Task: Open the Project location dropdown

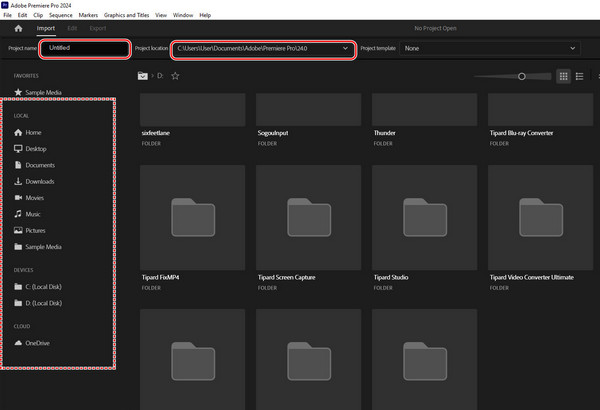Action: (263, 49)
